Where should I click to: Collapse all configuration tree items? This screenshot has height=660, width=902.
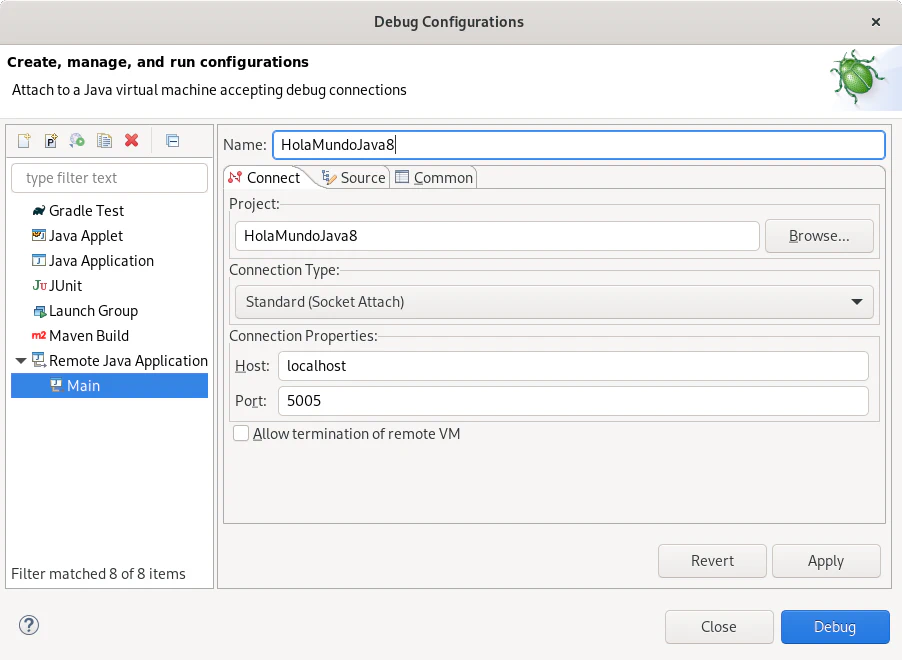click(172, 141)
